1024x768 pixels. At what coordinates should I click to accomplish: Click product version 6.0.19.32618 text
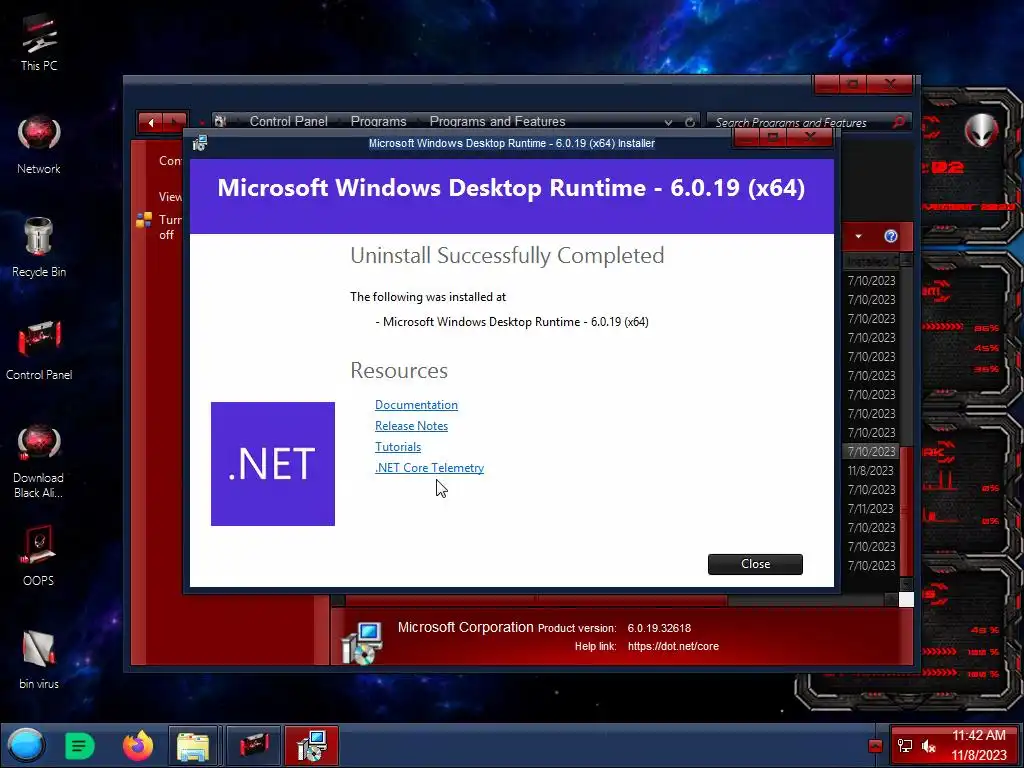[x=659, y=628]
